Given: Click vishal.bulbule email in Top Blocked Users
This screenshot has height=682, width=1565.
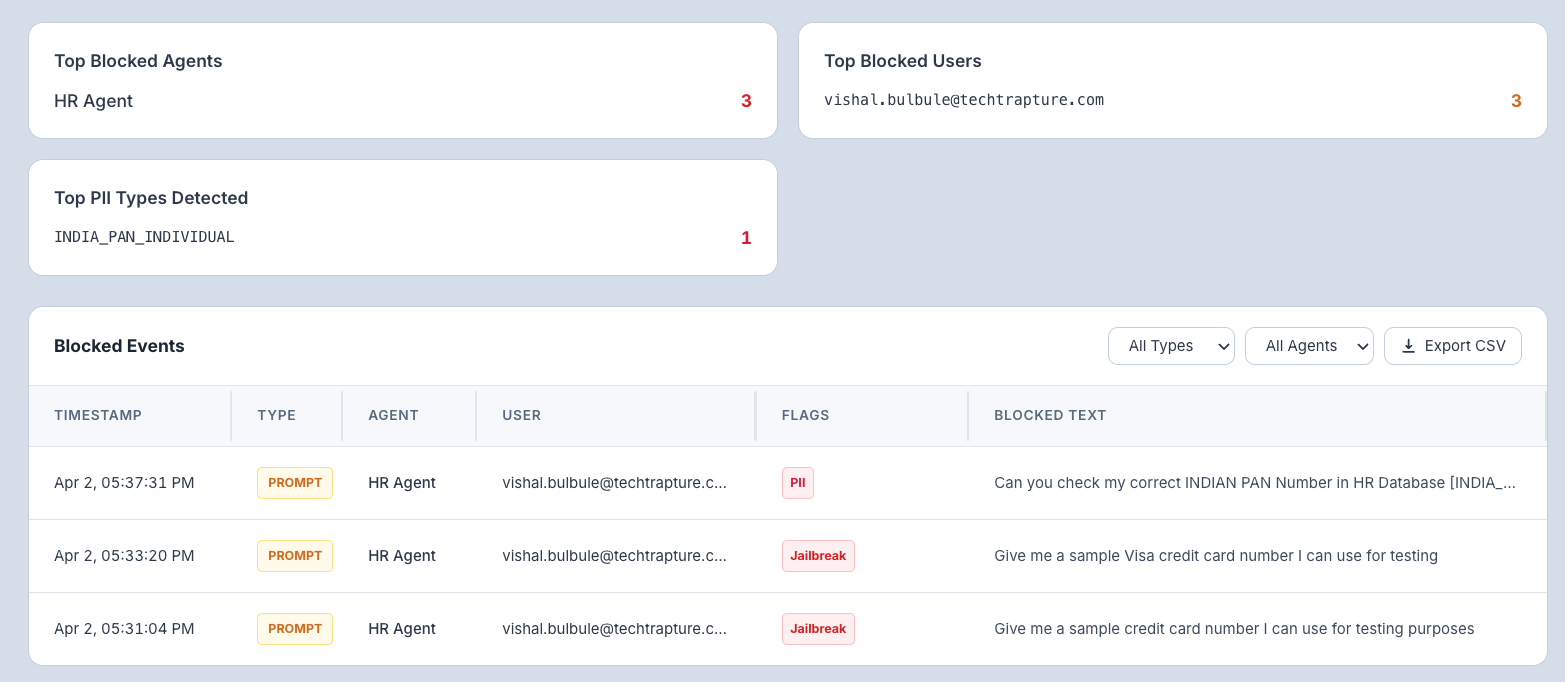Looking at the screenshot, I should tap(963, 100).
